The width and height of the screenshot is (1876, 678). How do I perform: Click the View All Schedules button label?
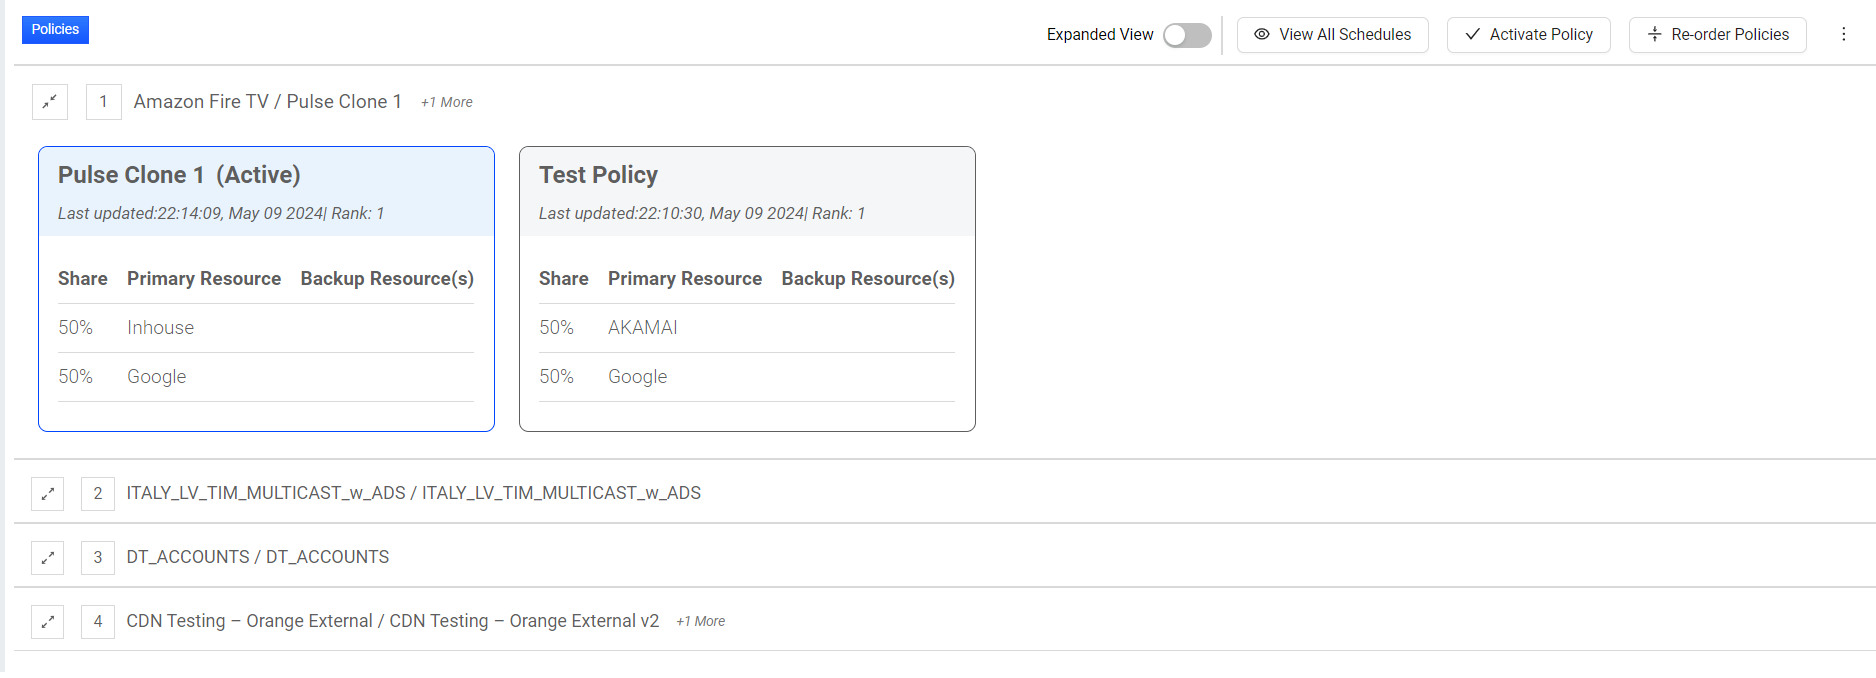1345,34
